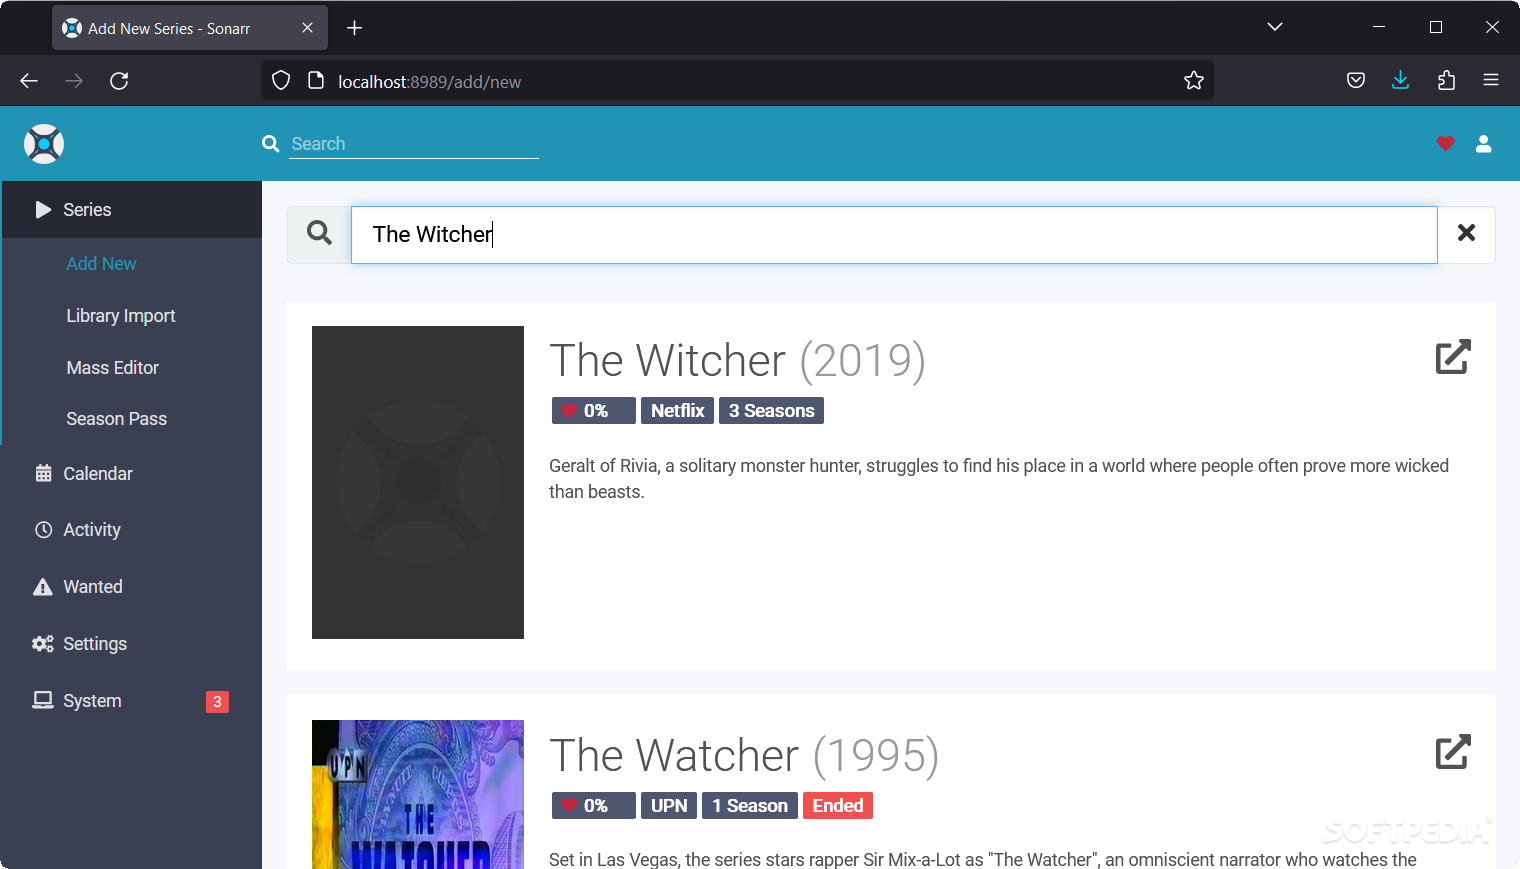1520x869 pixels.
Task: Open the browser hamburger menu
Action: [1491, 81]
